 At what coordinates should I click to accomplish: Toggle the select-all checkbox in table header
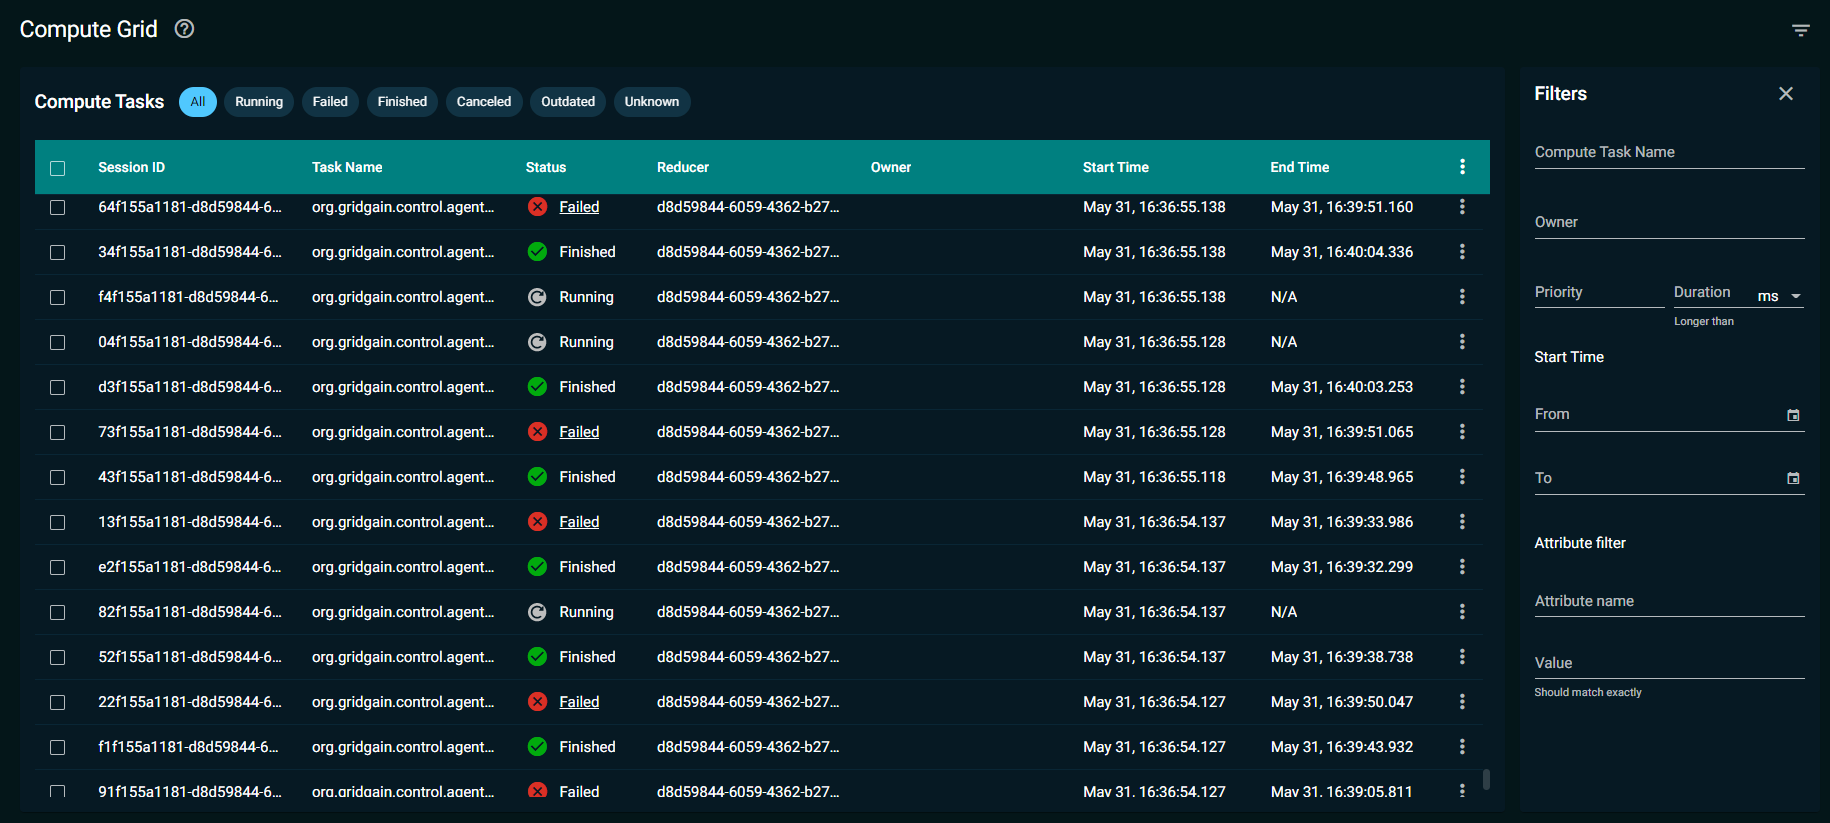[x=58, y=168]
